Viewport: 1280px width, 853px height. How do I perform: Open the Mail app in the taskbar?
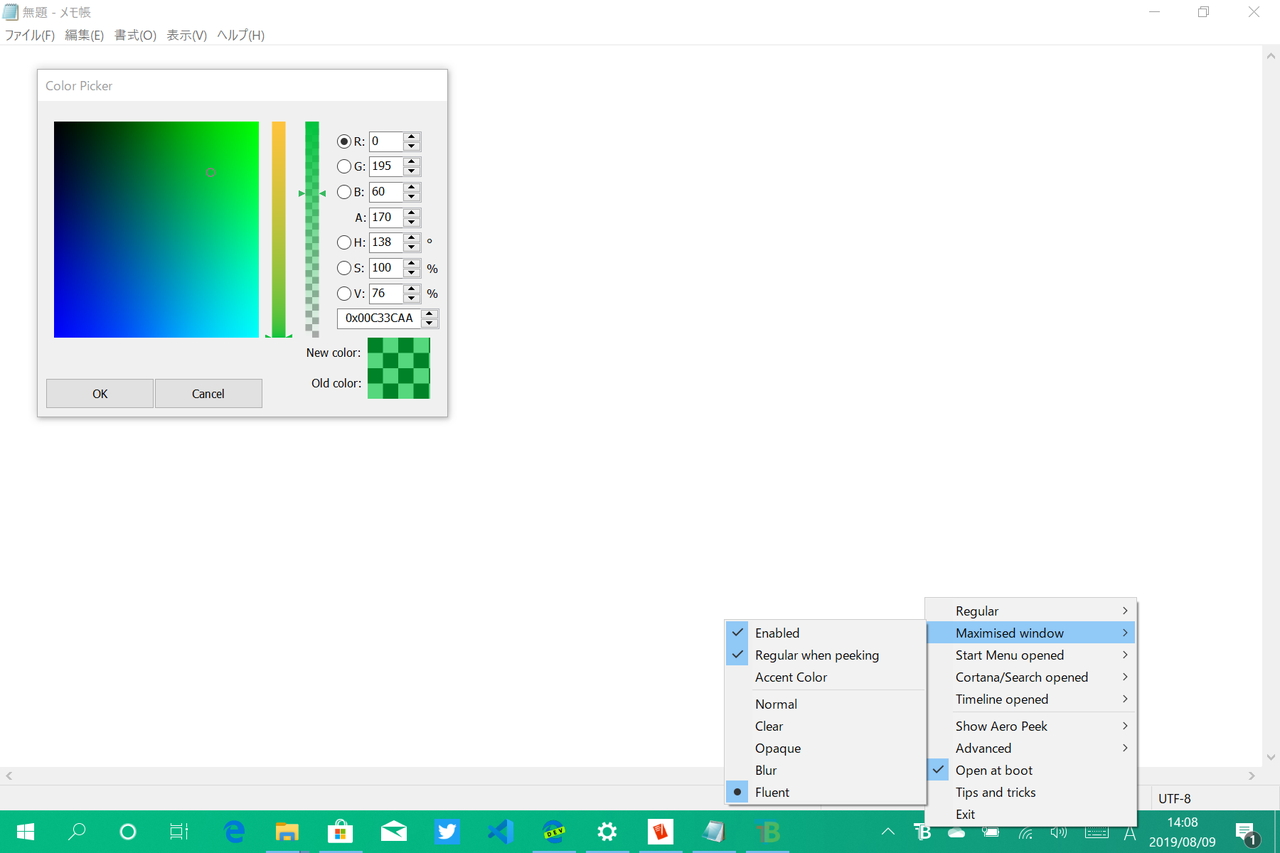click(x=394, y=831)
